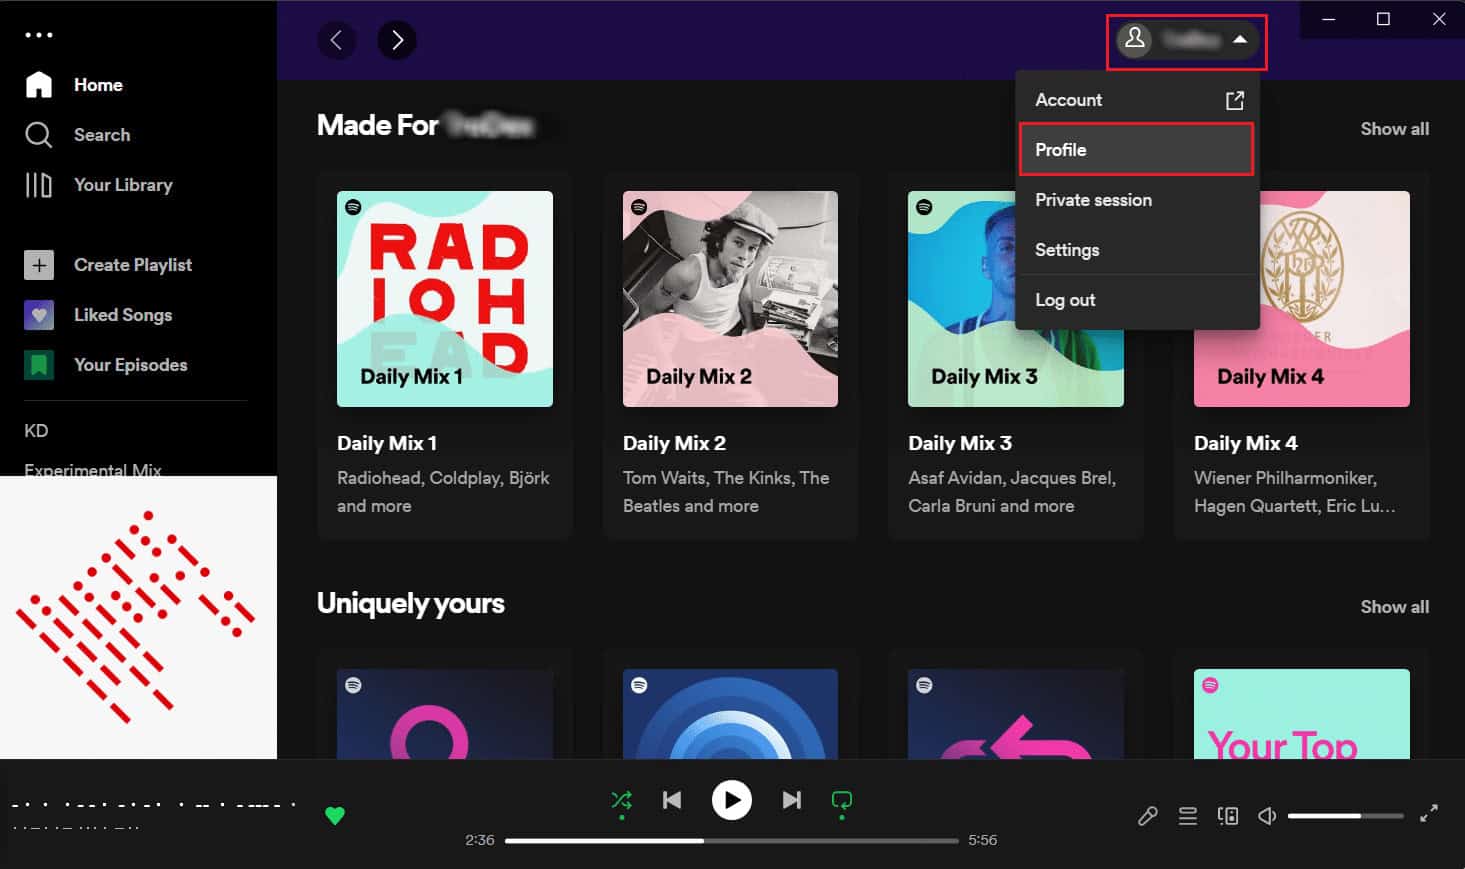This screenshot has width=1465, height=869.
Task: Show all in Uniquely yours section
Action: [x=1394, y=607]
